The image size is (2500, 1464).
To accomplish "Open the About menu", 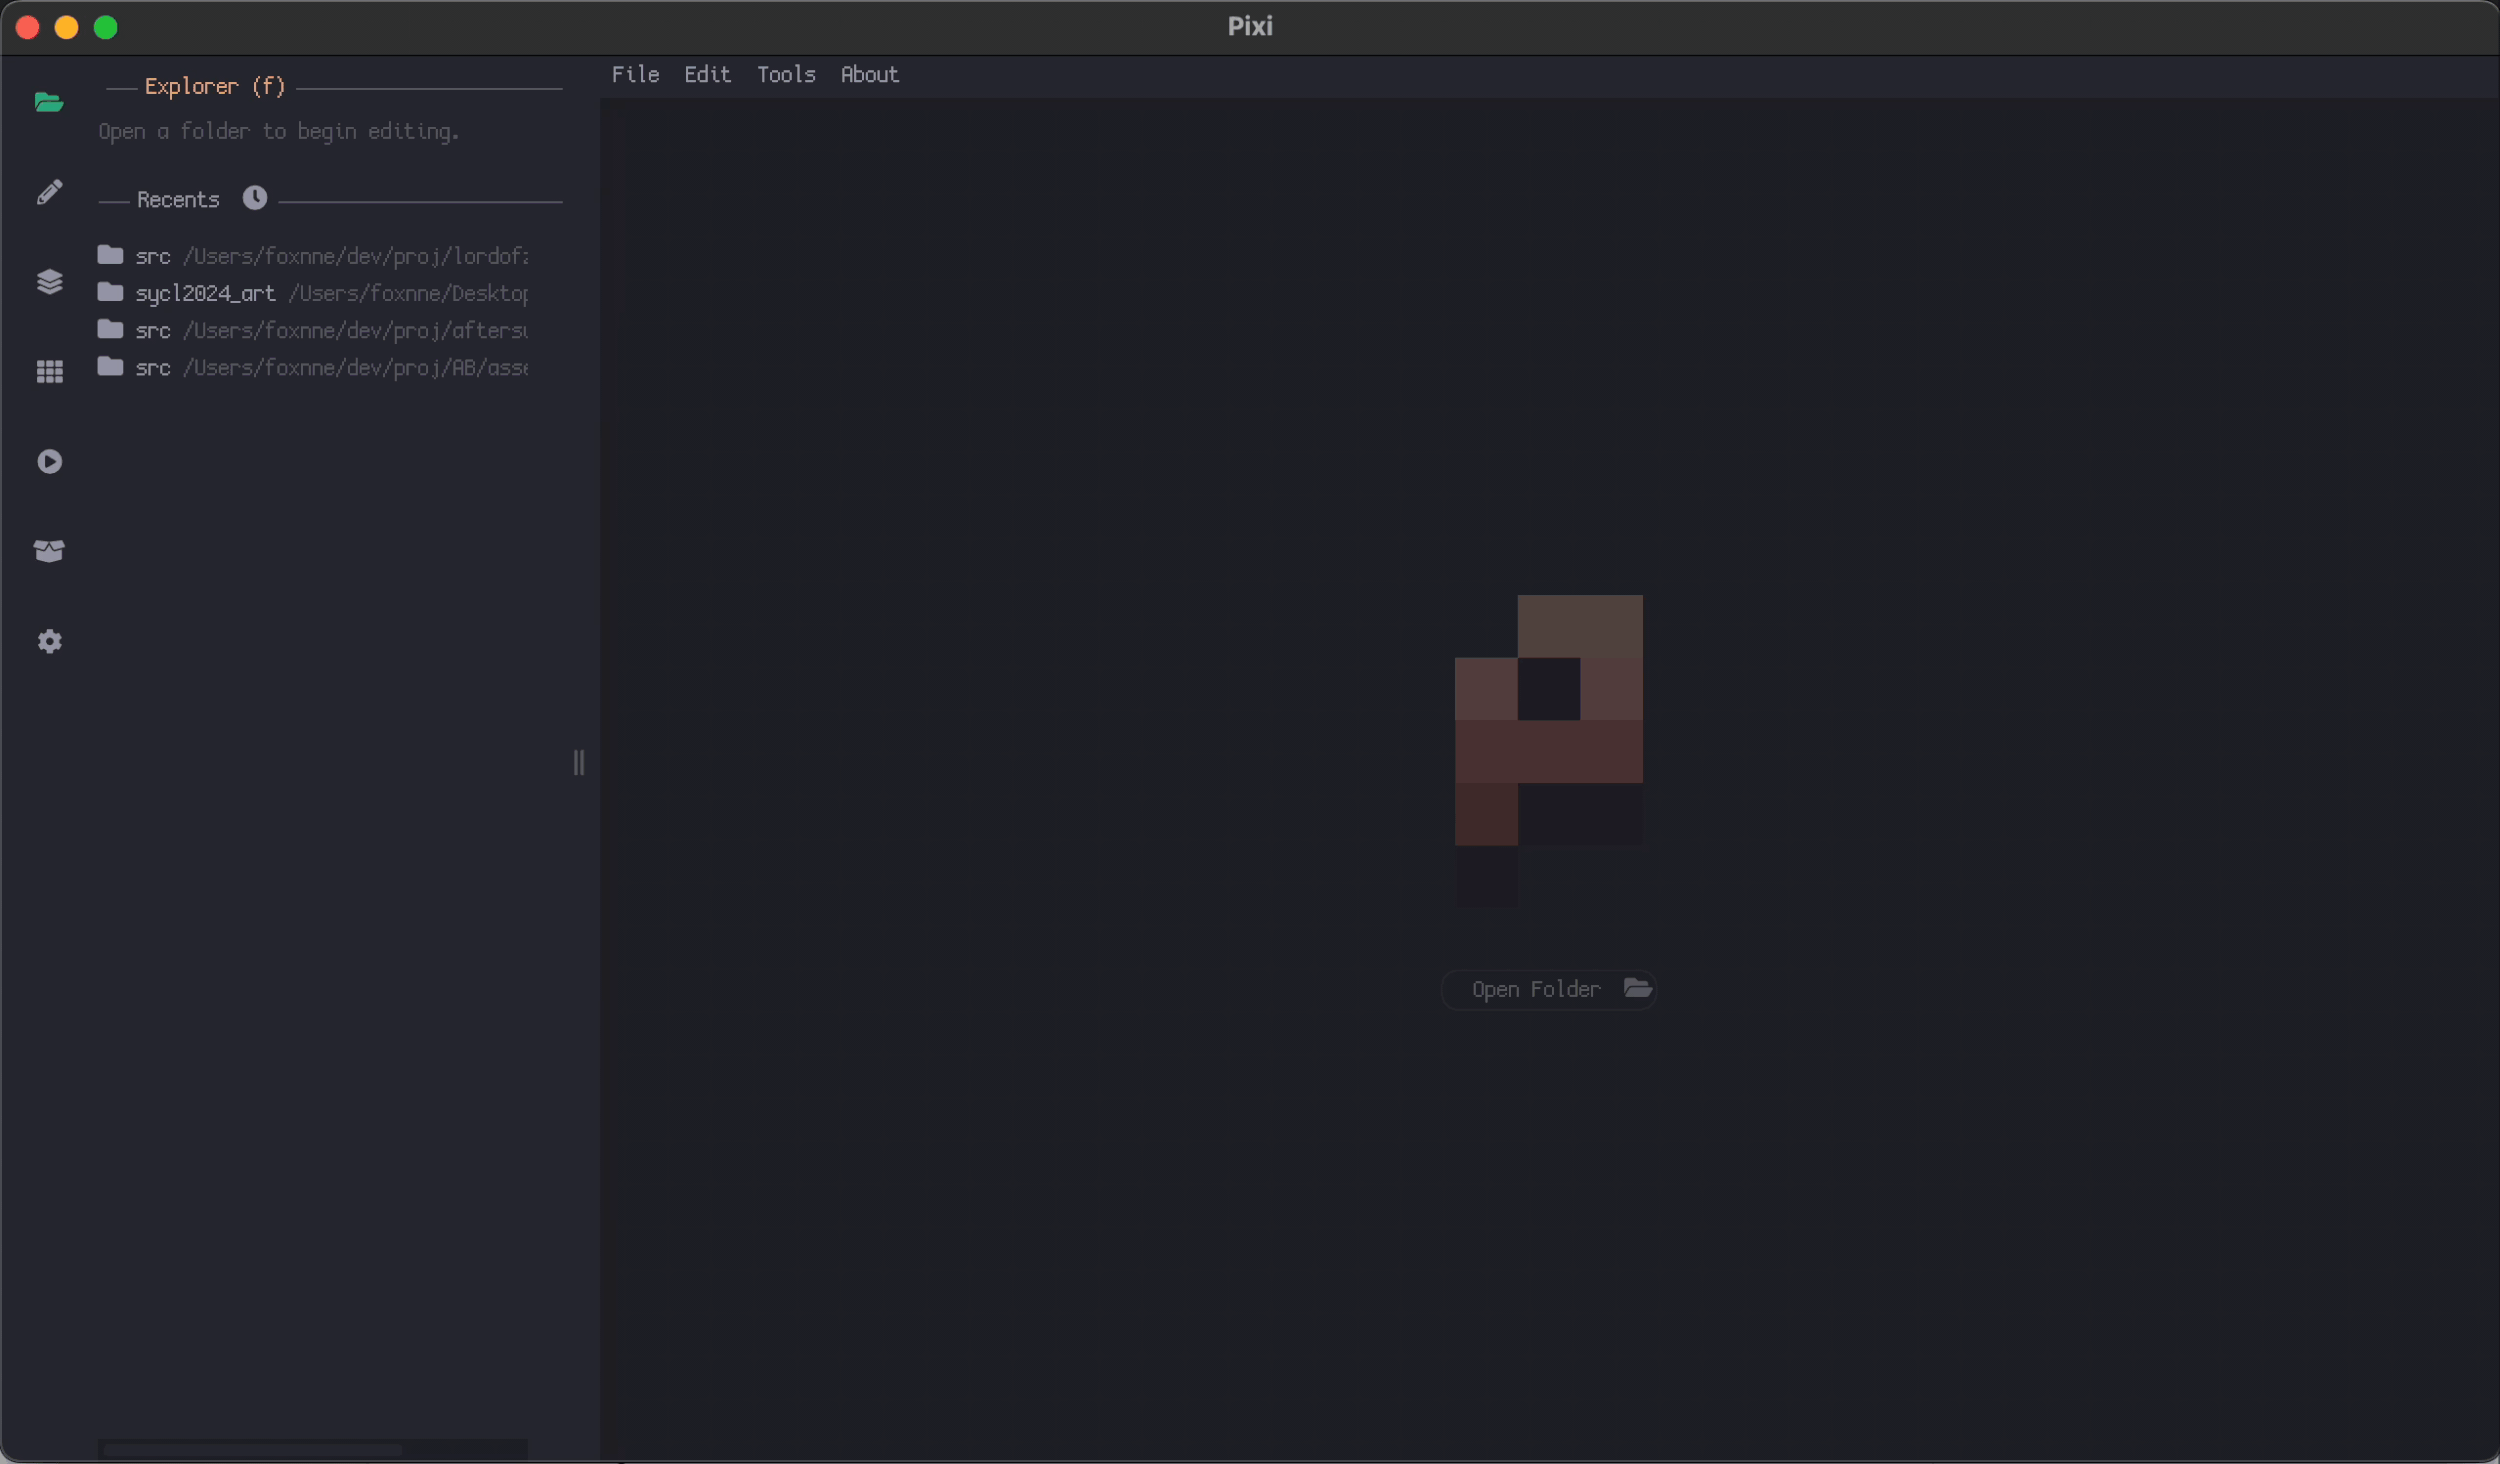I will click(x=869, y=75).
